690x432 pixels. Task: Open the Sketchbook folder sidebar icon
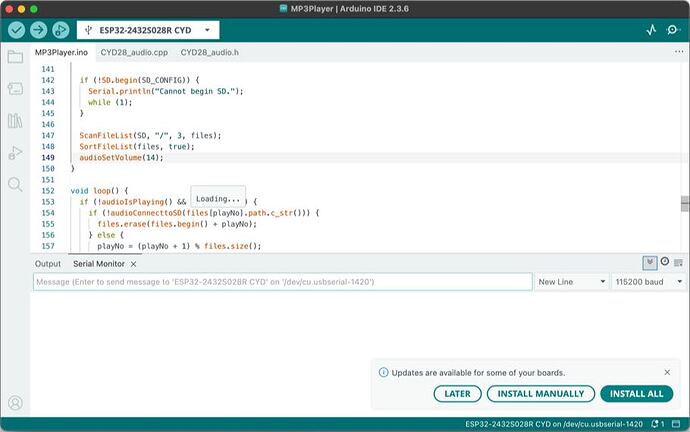(x=15, y=57)
